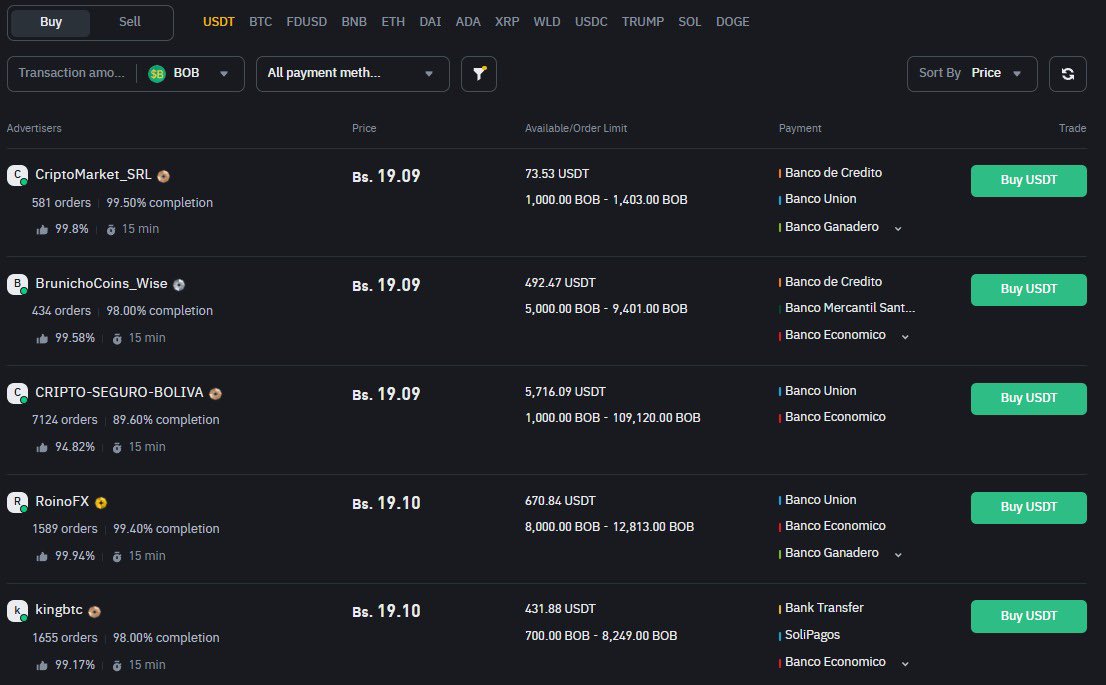Open BrunichoCoins_Wise advertiser profile

click(x=102, y=284)
